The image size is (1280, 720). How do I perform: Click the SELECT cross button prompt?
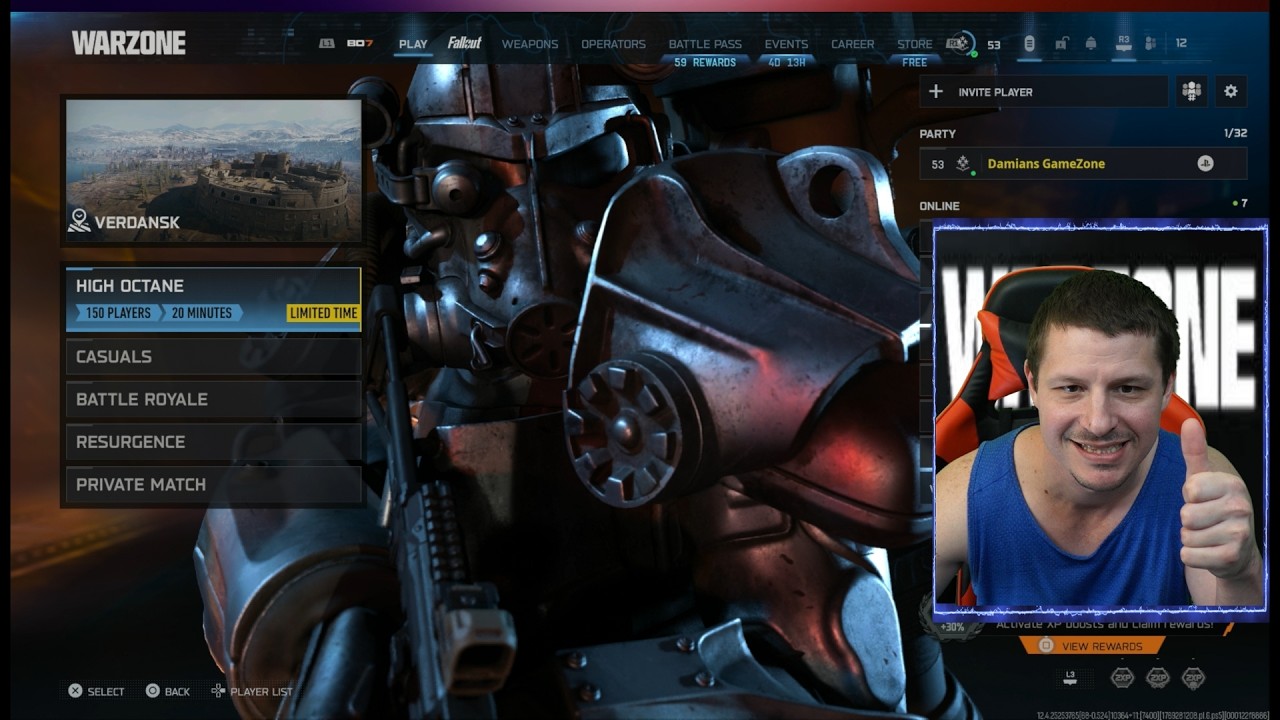[96, 691]
